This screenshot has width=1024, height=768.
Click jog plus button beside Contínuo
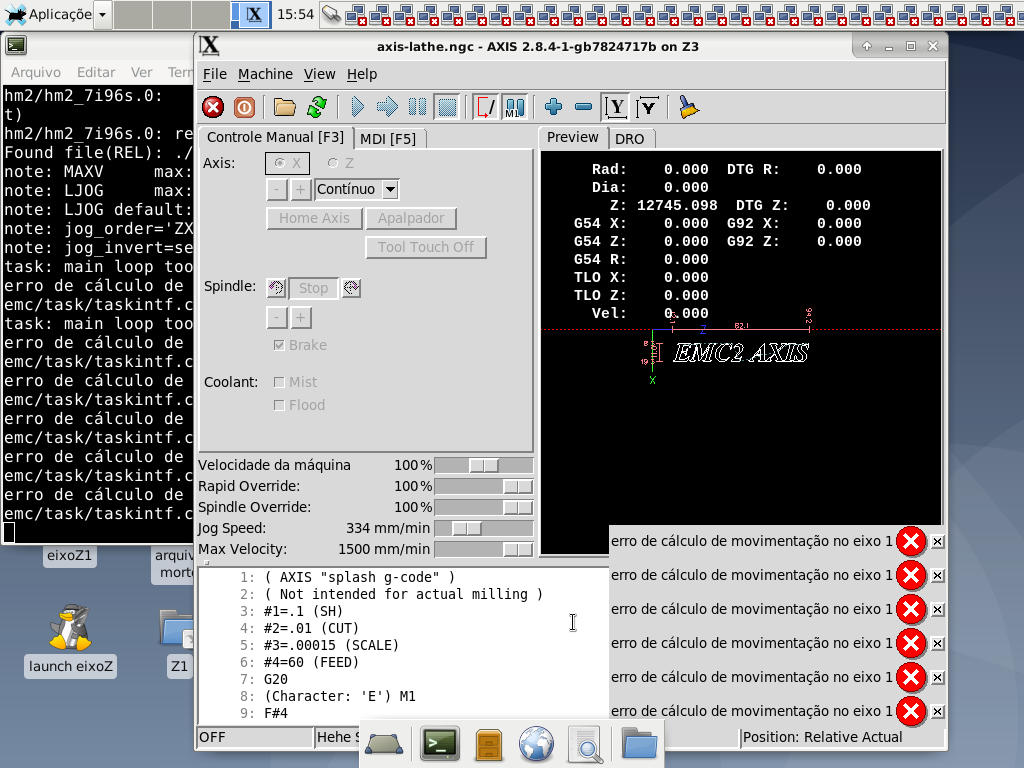coord(300,189)
